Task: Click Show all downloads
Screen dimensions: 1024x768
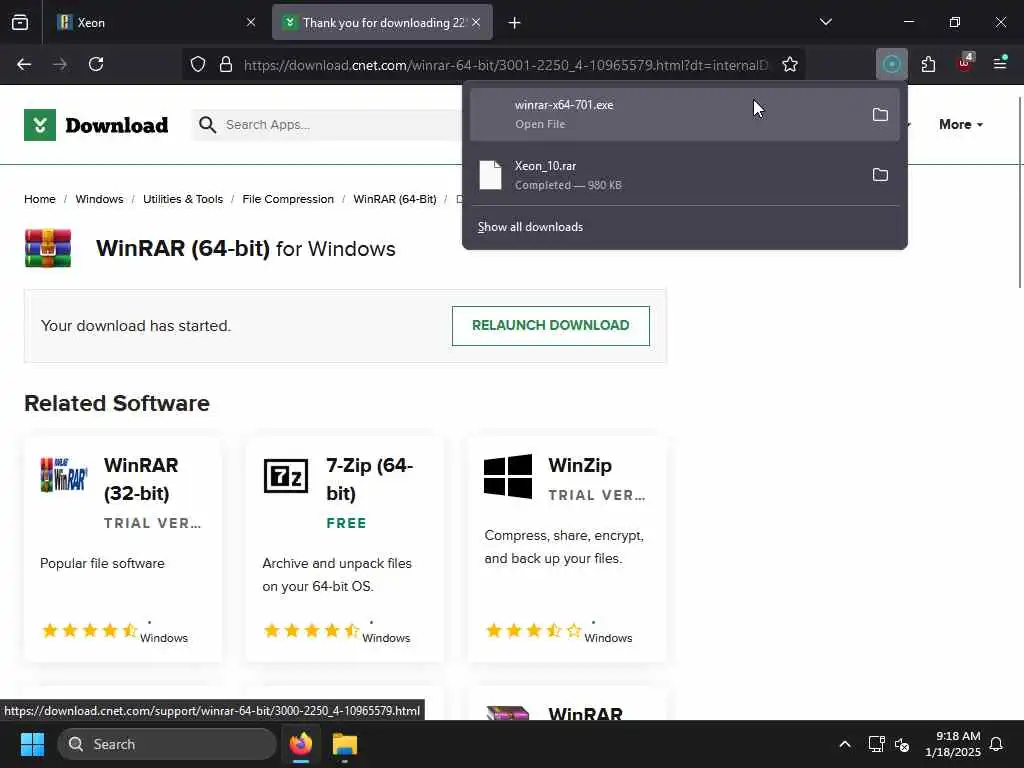Action: click(530, 227)
